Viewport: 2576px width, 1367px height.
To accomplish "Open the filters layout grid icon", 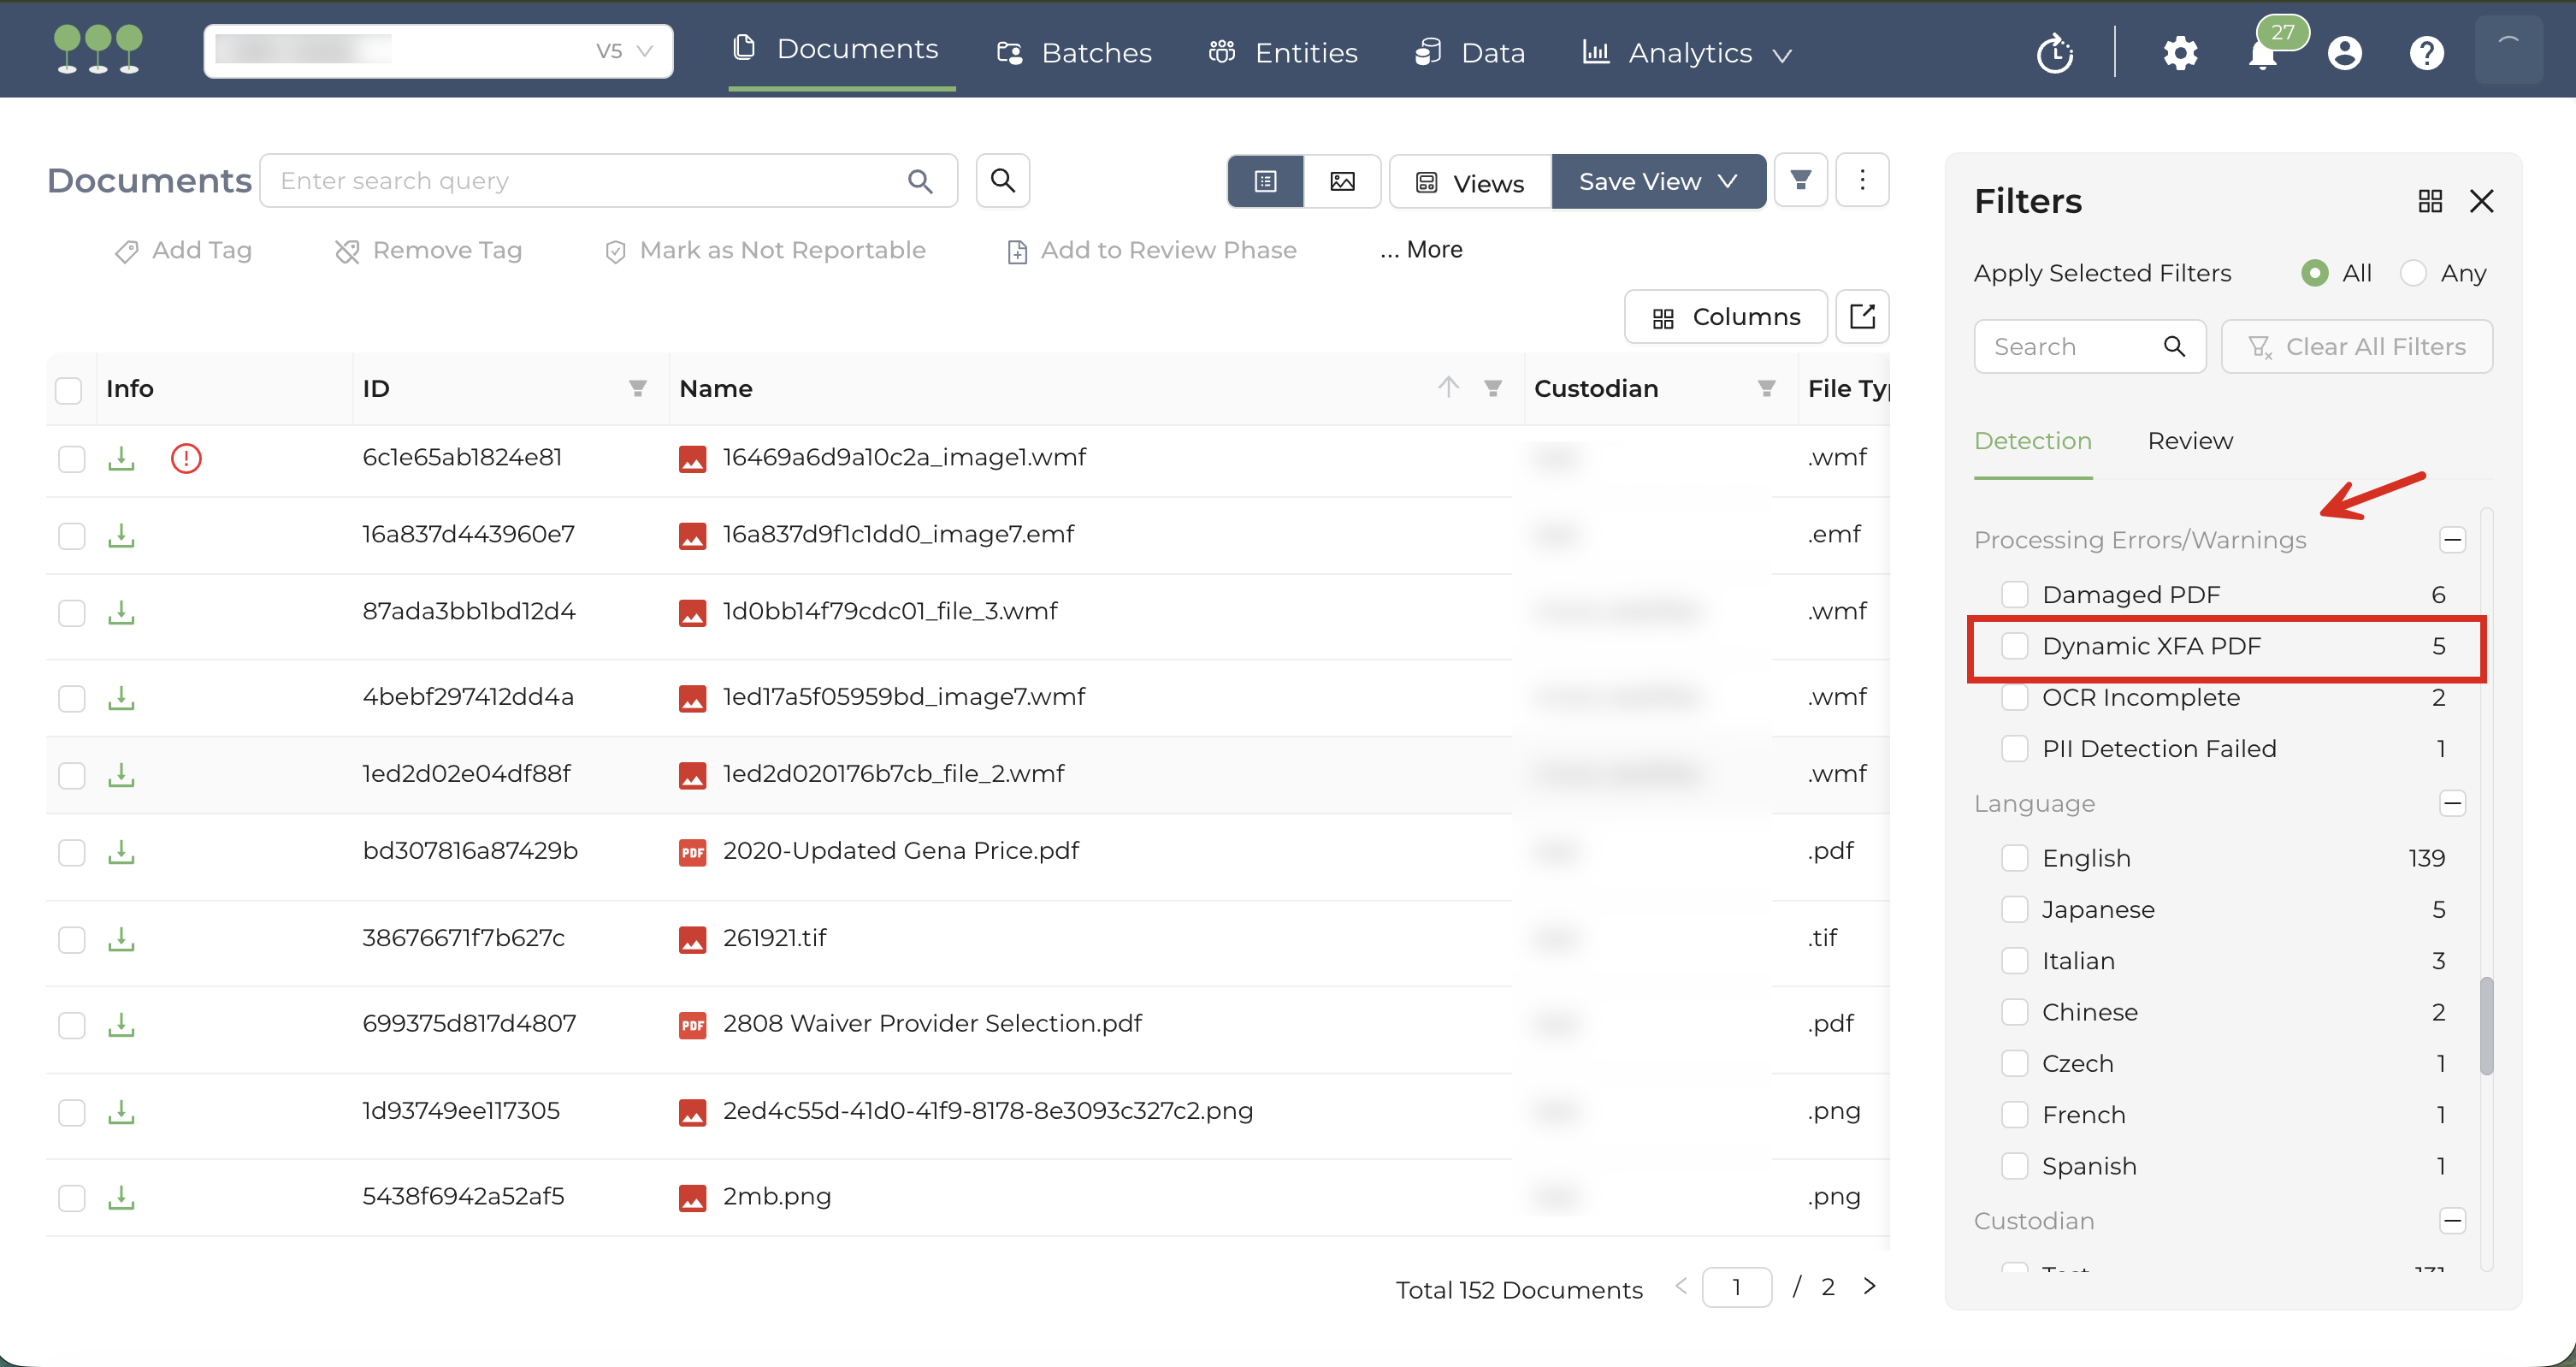I will (x=2430, y=202).
